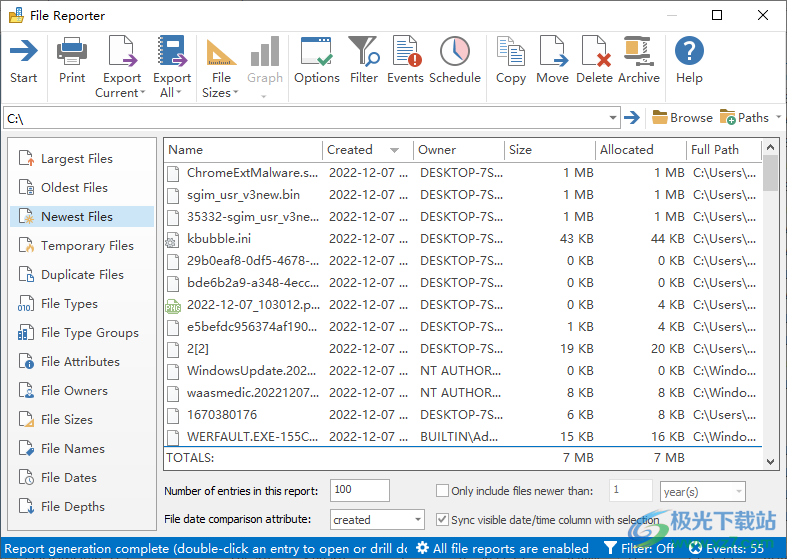Sort by the Size column header
This screenshot has width=787, height=559.
click(x=550, y=150)
